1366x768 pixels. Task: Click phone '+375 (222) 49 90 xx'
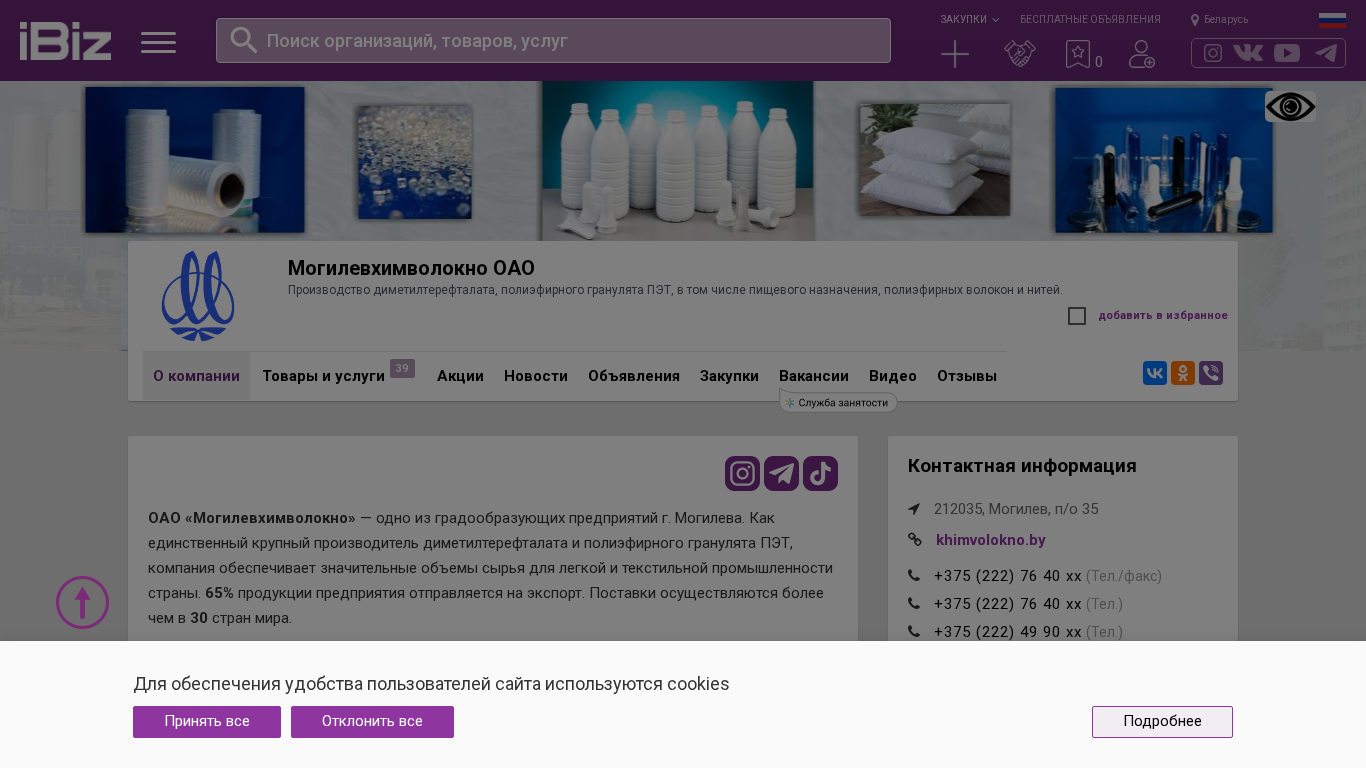coord(1028,632)
